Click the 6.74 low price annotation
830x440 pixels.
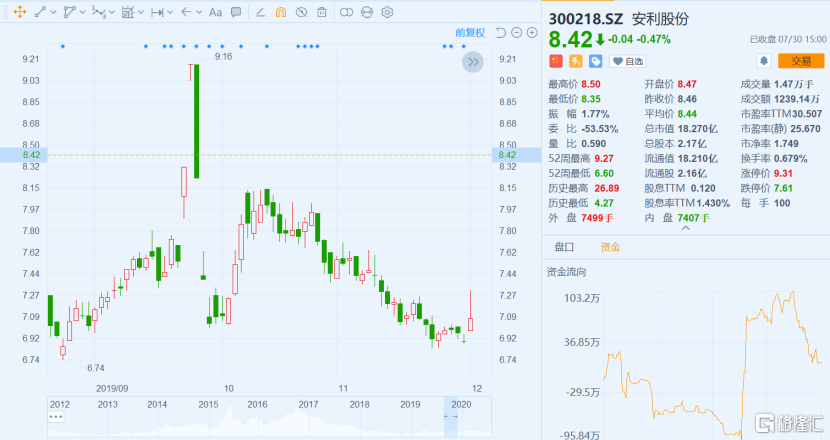96,367
